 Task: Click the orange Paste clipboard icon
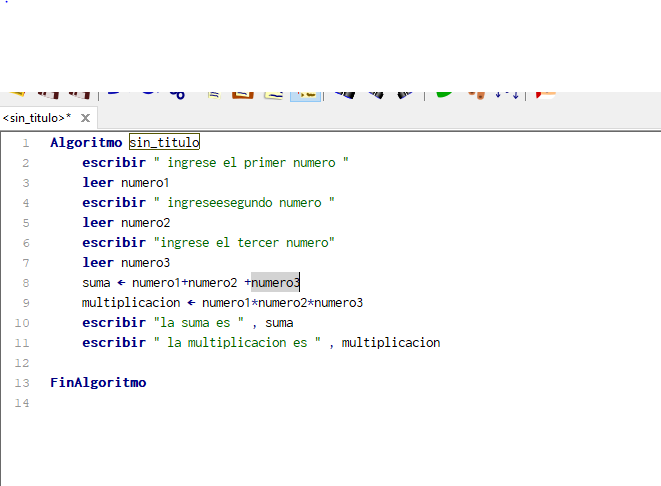[242, 94]
